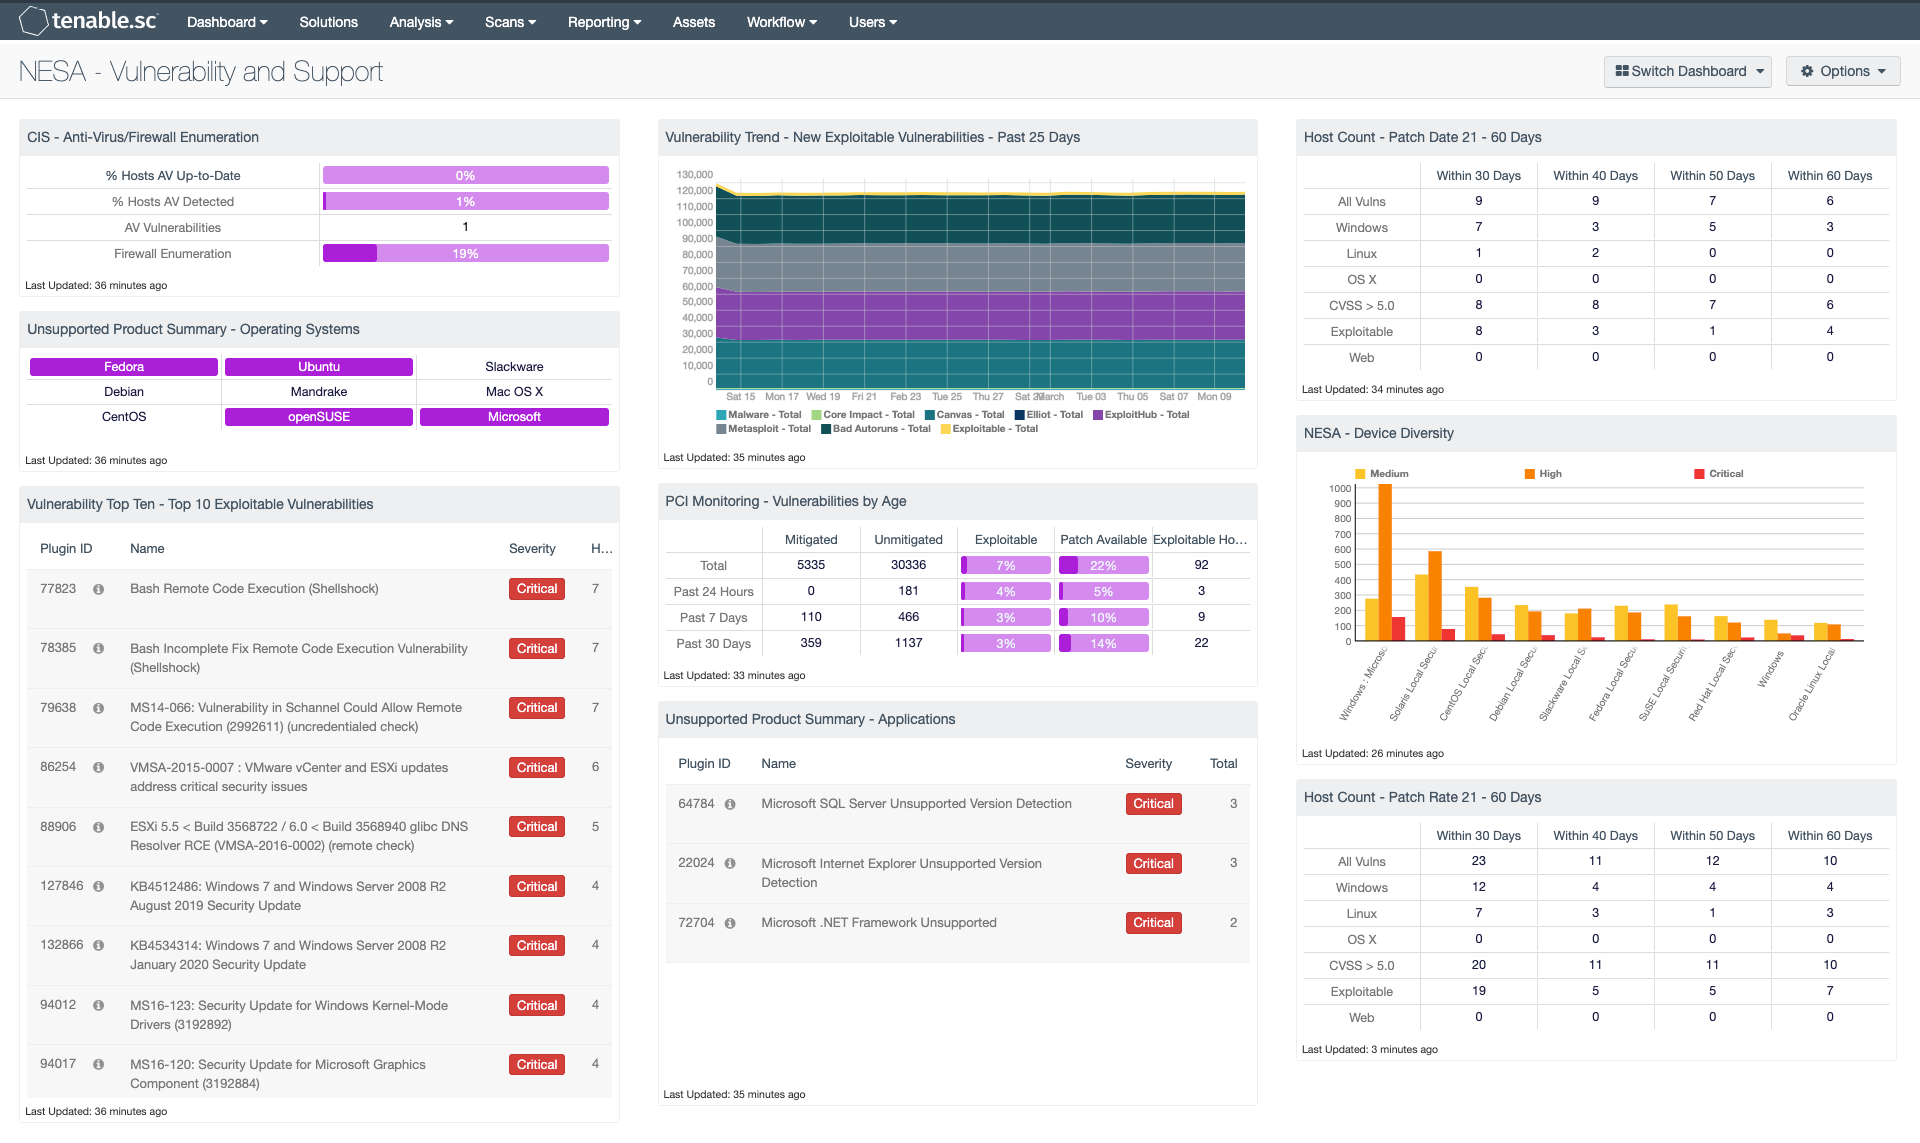Go to Solutions page
This screenshot has height=1143, width=1920.
pos(328,22)
